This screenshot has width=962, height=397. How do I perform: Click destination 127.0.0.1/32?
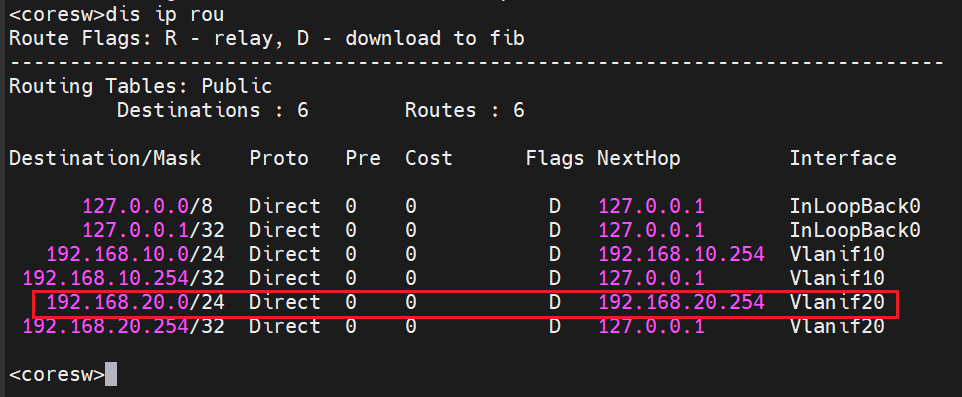point(153,230)
